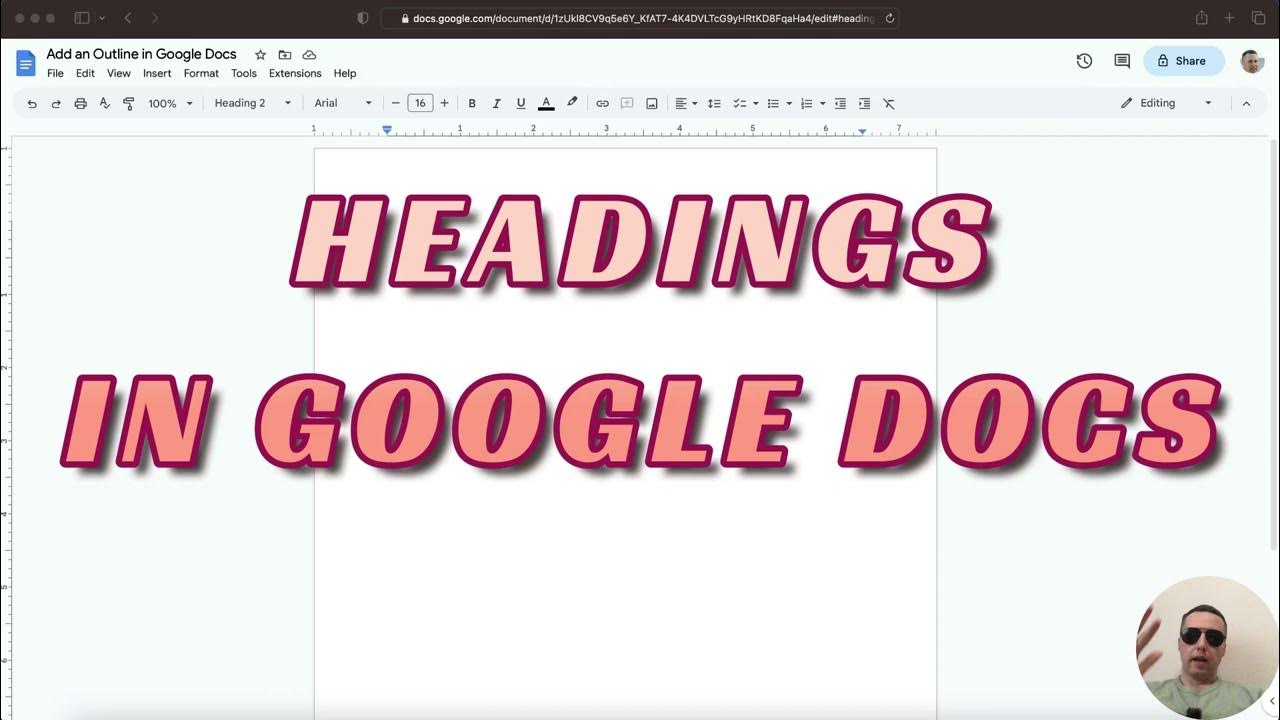Open the Format menu
Image resolution: width=1280 pixels, height=720 pixels.
pyautogui.click(x=201, y=73)
